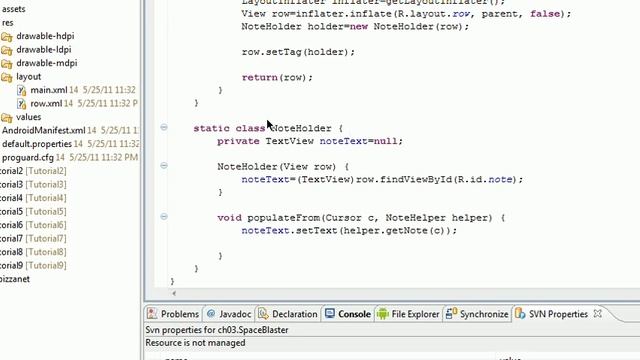The image size is (640, 360).
Task: Click the SVN Properties tab icon
Action: tap(520, 313)
